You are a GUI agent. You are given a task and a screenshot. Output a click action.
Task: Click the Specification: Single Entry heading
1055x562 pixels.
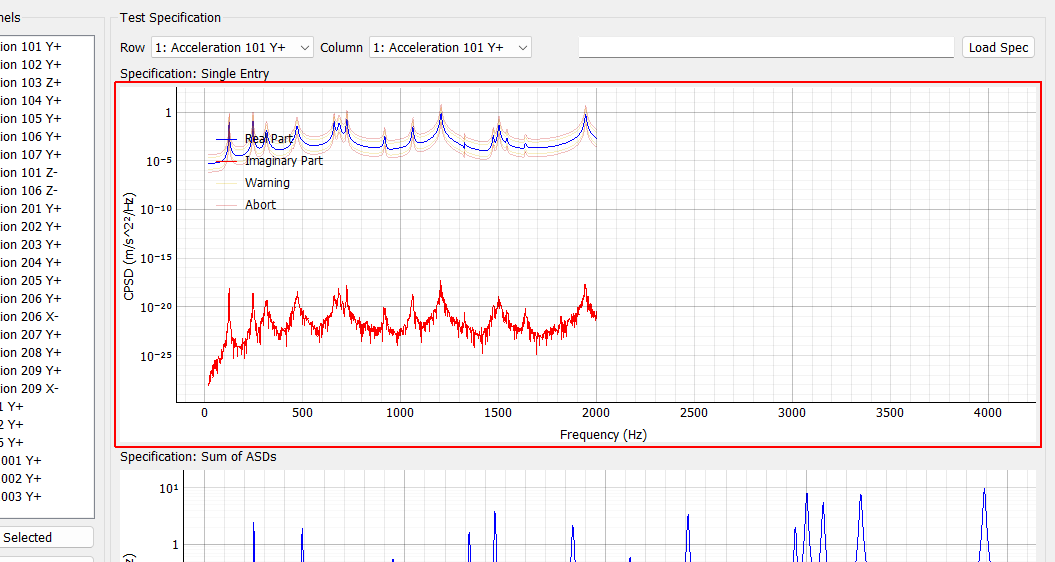tap(194, 73)
